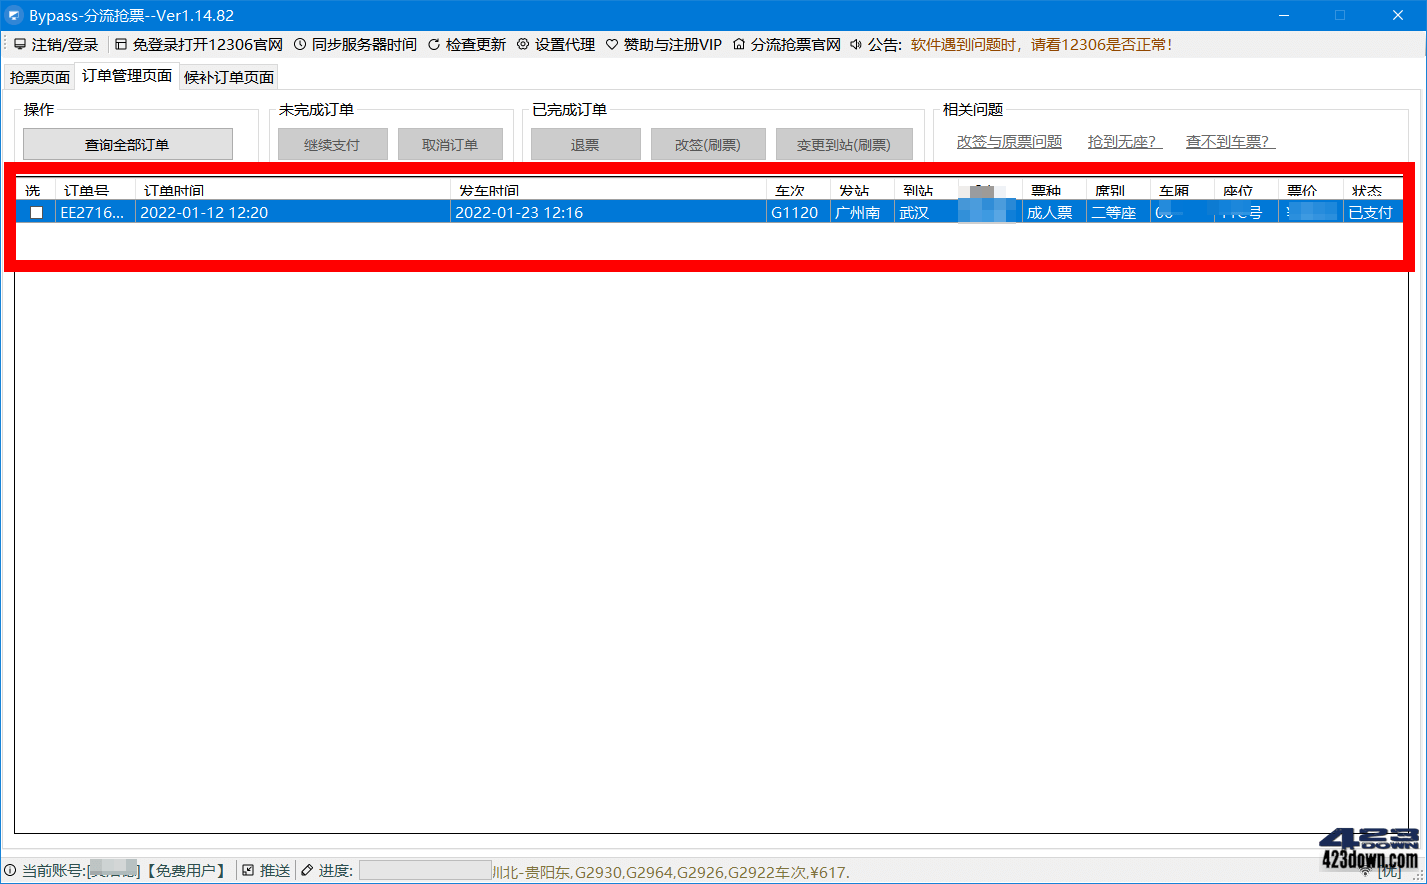Open the 注销/登录 account icon
The width and height of the screenshot is (1427, 884).
20,44
